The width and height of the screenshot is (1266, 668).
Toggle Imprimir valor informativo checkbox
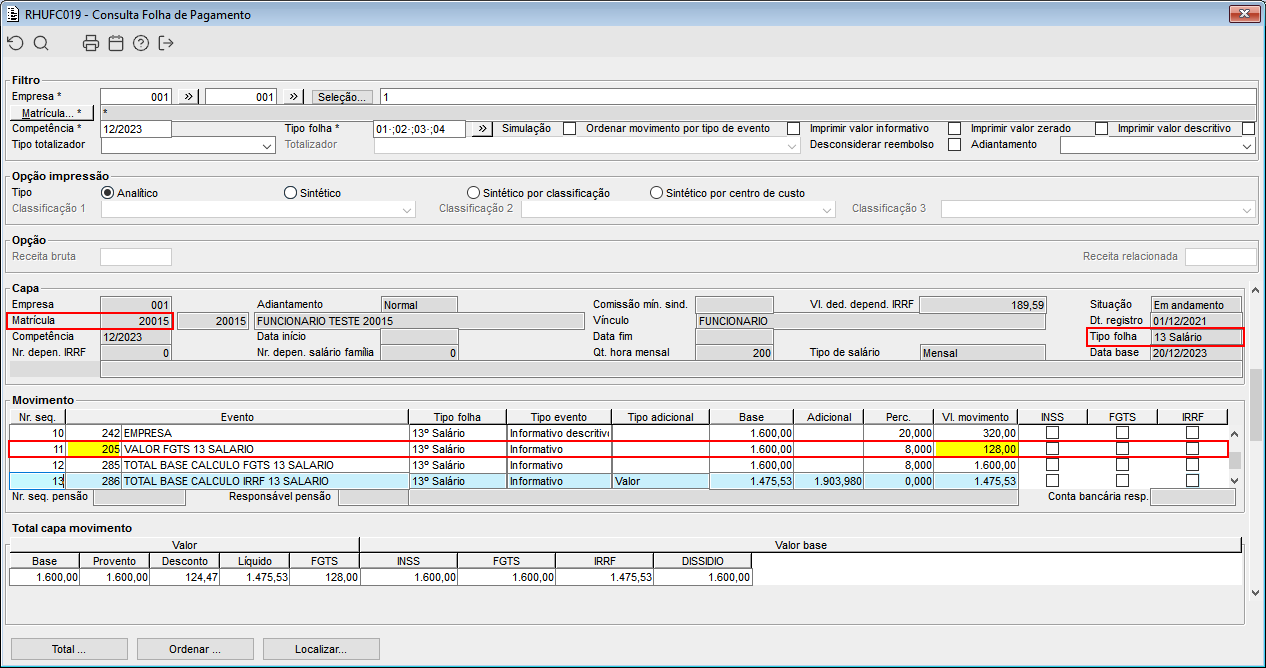tap(954, 129)
